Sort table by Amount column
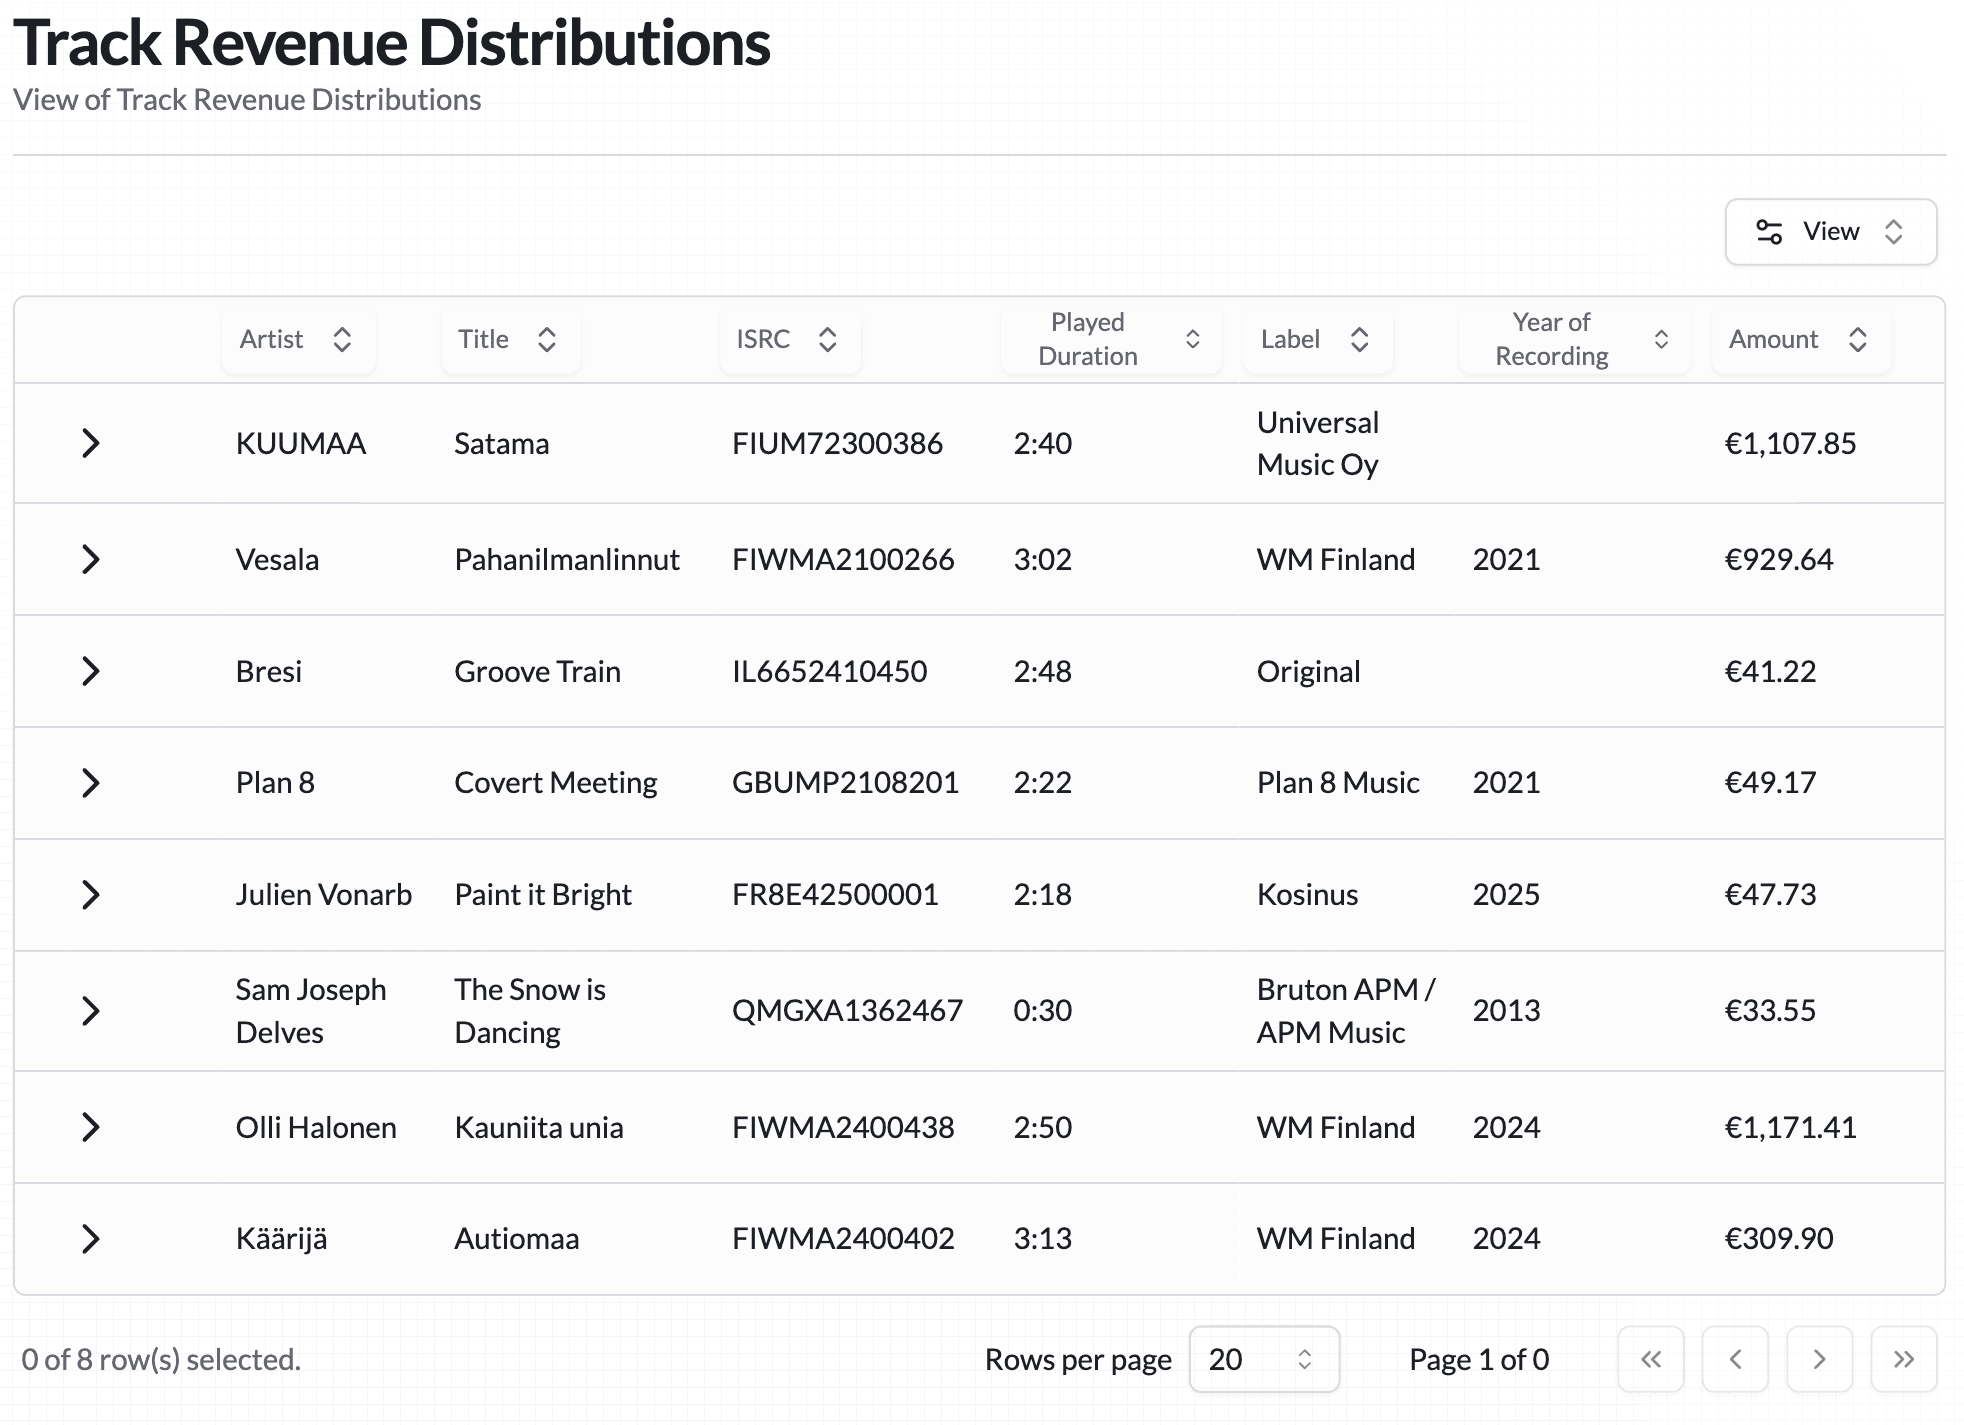1964x1425 pixels. tap(1799, 340)
